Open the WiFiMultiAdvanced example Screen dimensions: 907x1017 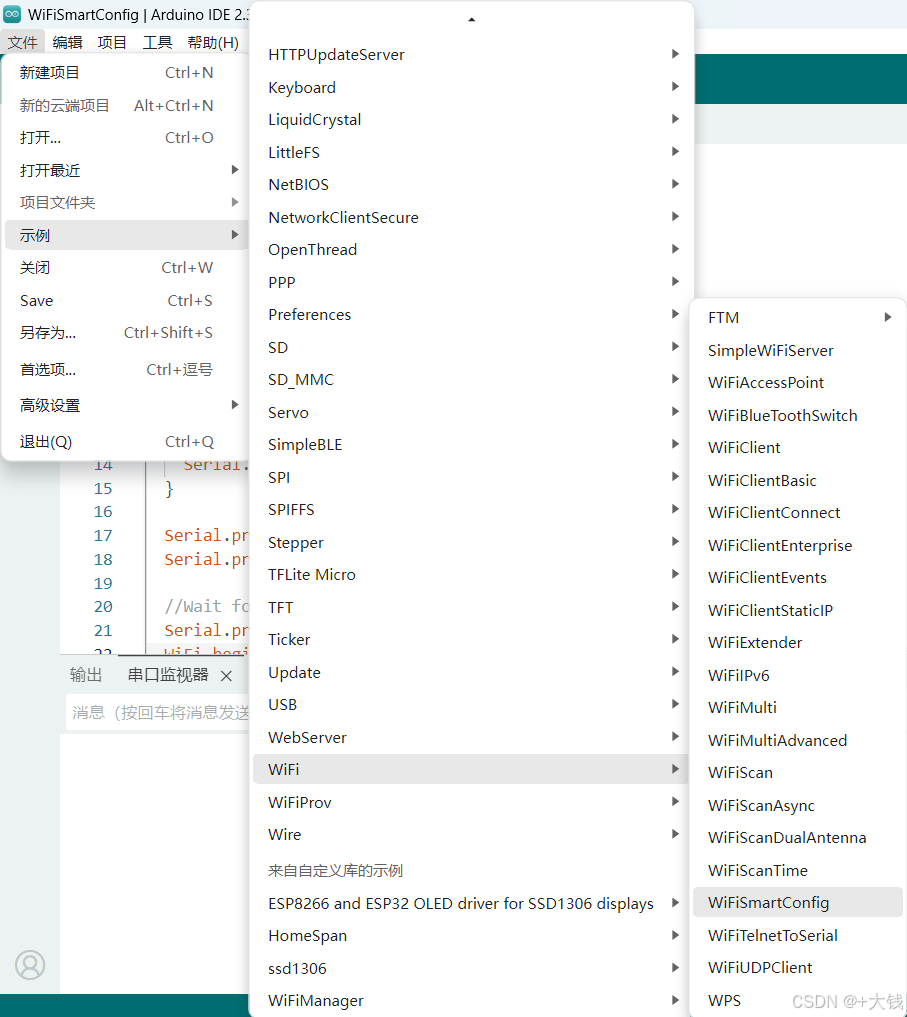tap(798, 740)
